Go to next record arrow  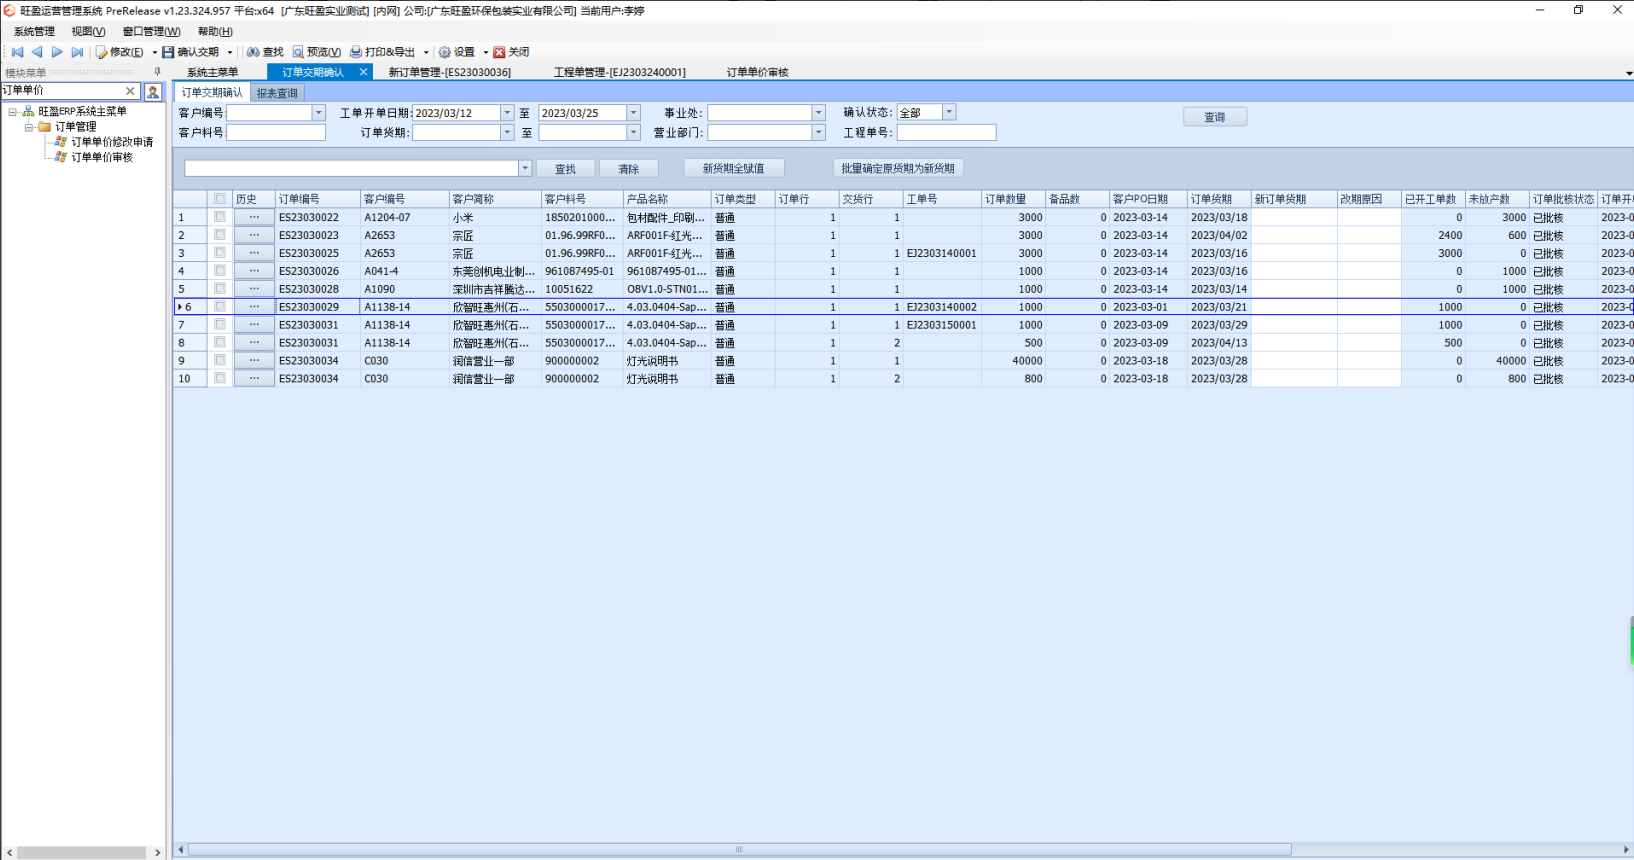57,52
